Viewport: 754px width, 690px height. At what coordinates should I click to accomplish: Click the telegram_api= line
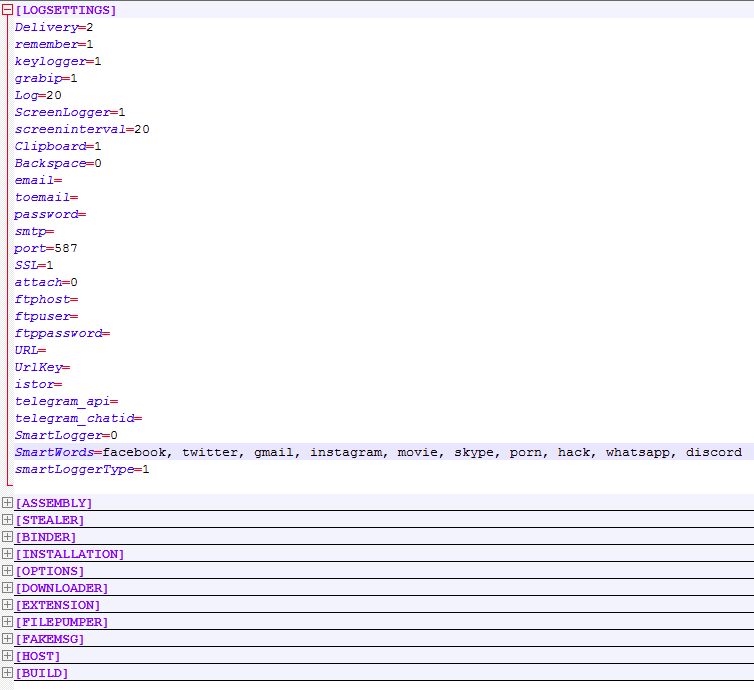(66, 401)
